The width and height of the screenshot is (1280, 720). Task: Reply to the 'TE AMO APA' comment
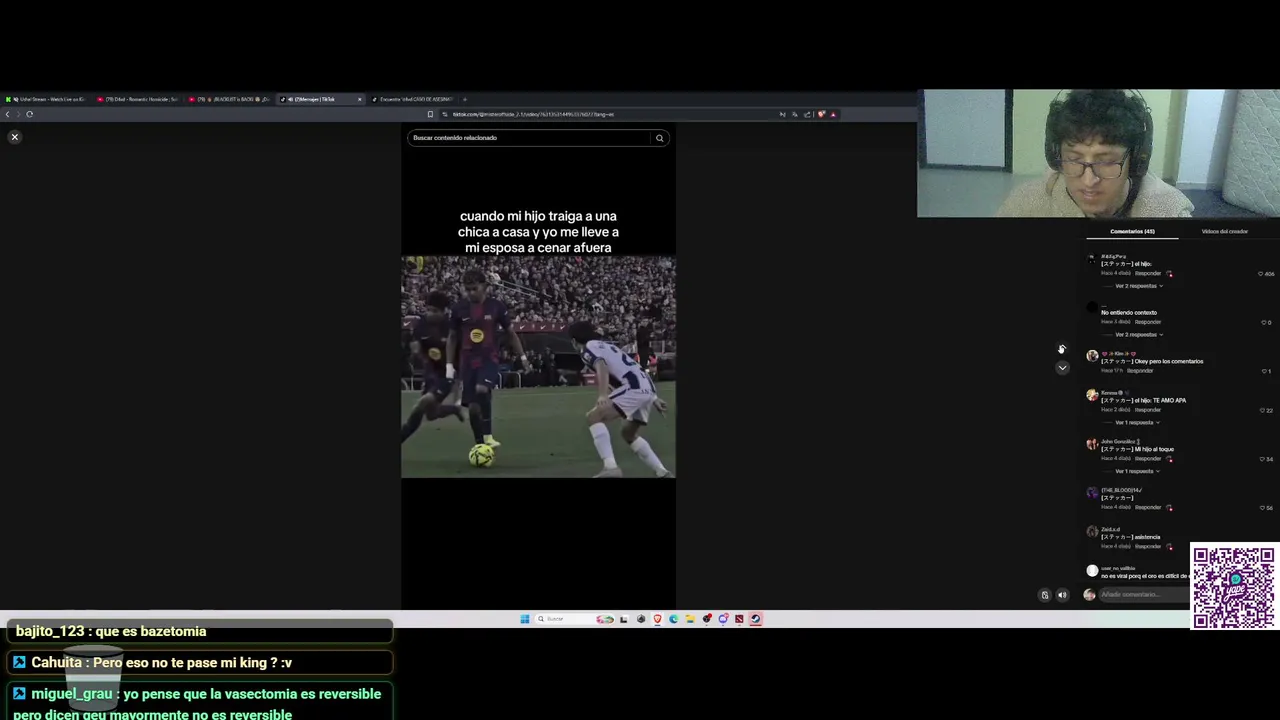[1148, 410]
